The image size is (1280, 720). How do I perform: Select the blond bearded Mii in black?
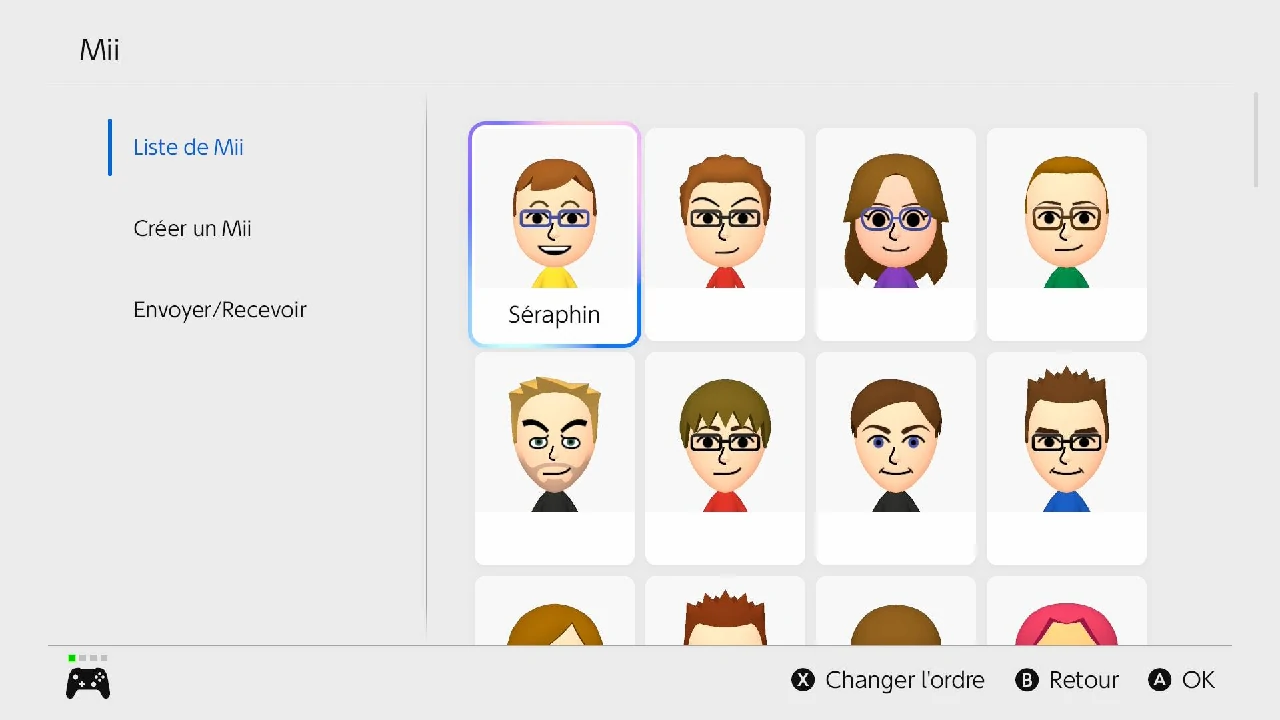[554, 458]
